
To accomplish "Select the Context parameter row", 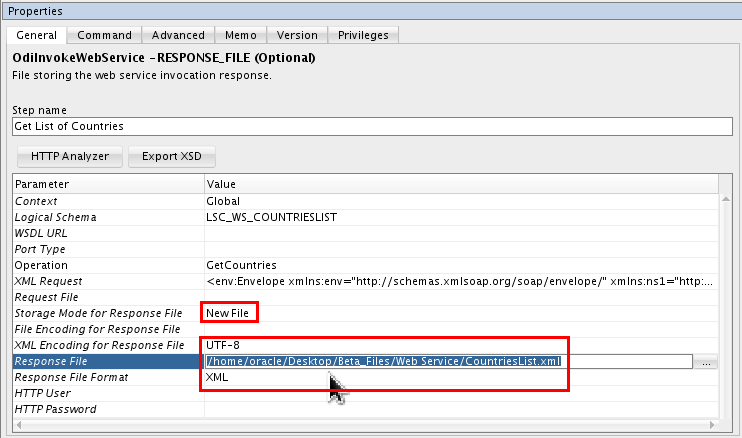I will pyautogui.click(x=108, y=201).
